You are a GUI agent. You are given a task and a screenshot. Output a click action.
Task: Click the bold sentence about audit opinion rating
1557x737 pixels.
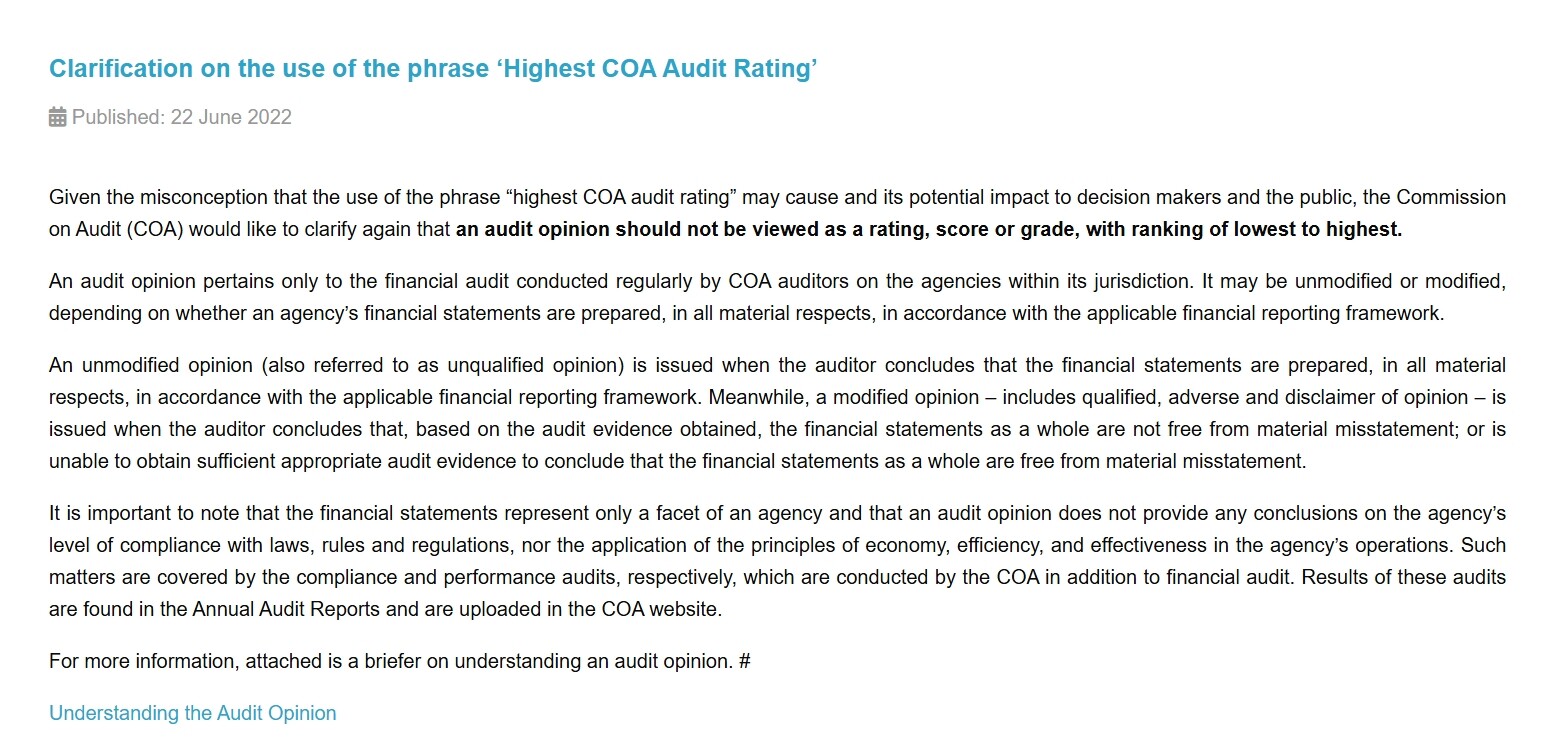click(929, 229)
